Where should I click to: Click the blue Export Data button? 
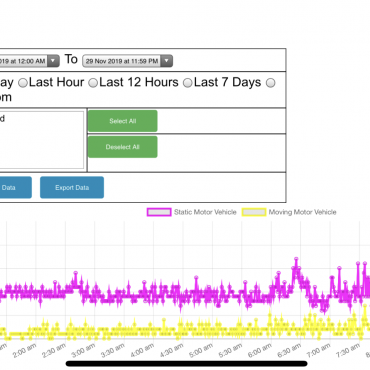tap(72, 187)
